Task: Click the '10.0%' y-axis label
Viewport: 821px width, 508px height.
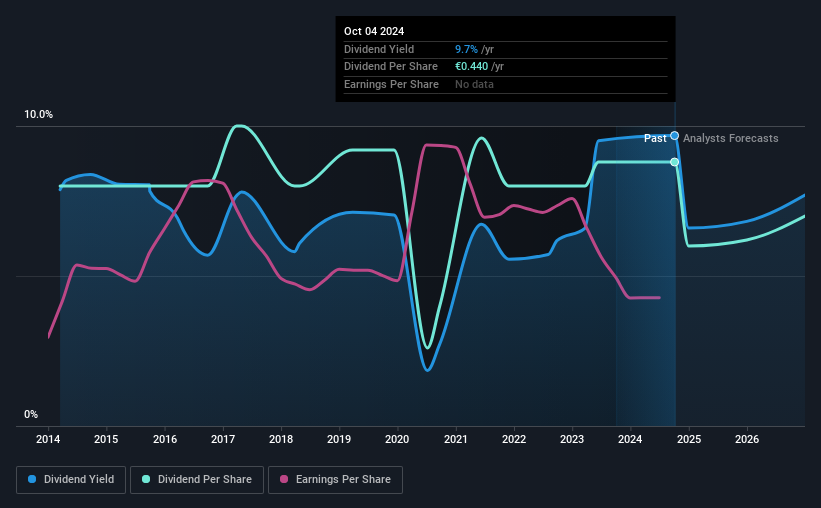Action: click(39, 115)
